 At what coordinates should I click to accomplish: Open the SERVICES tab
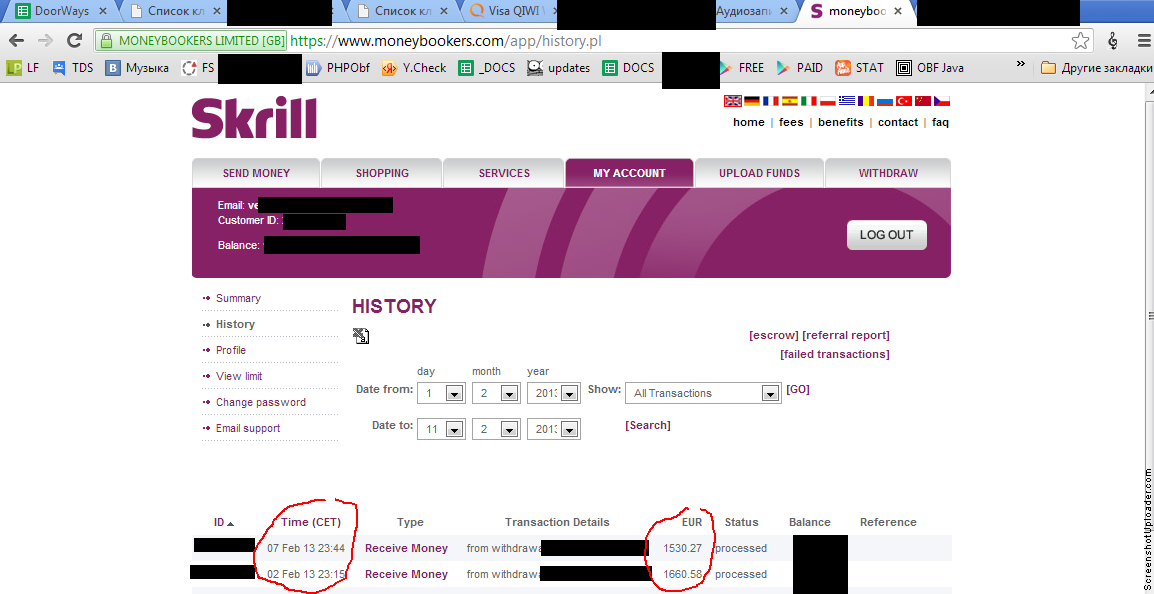[504, 173]
